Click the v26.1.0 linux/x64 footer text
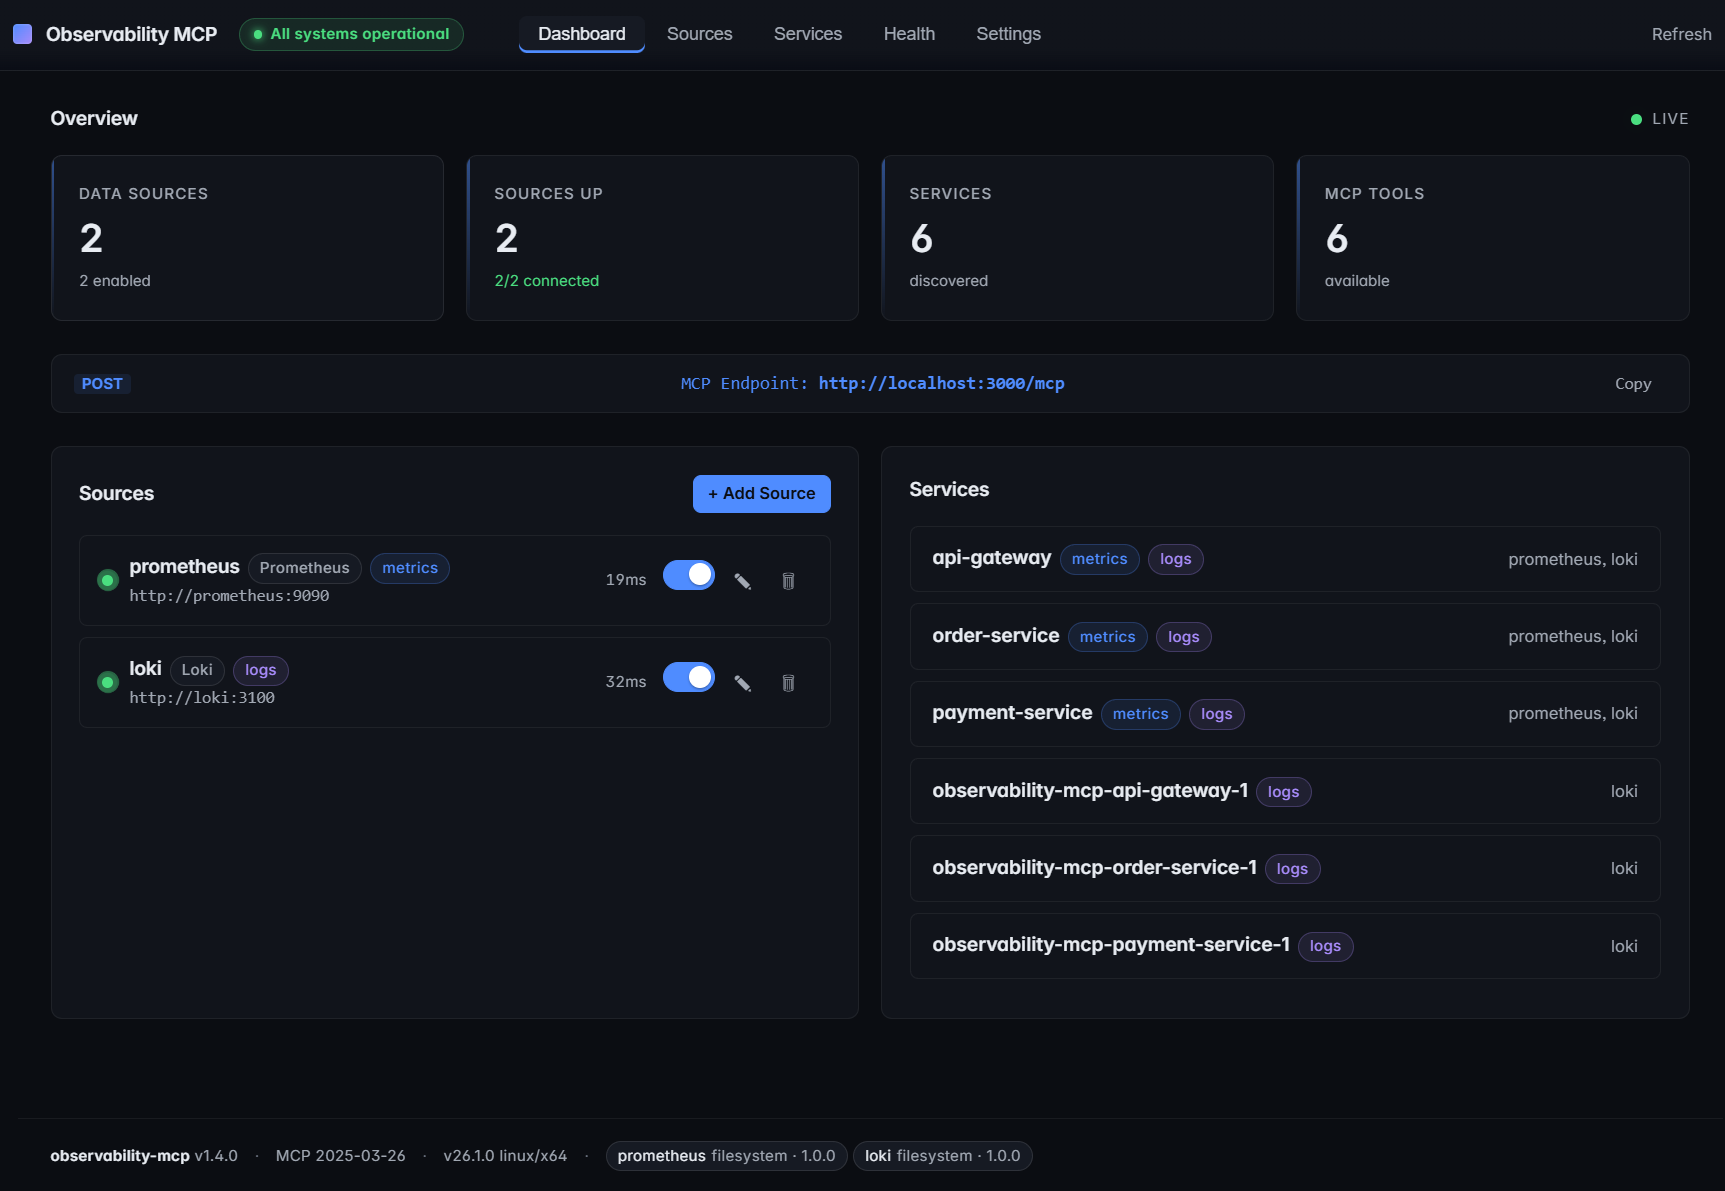This screenshot has height=1191, width=1725. (x=505, y=1156)
